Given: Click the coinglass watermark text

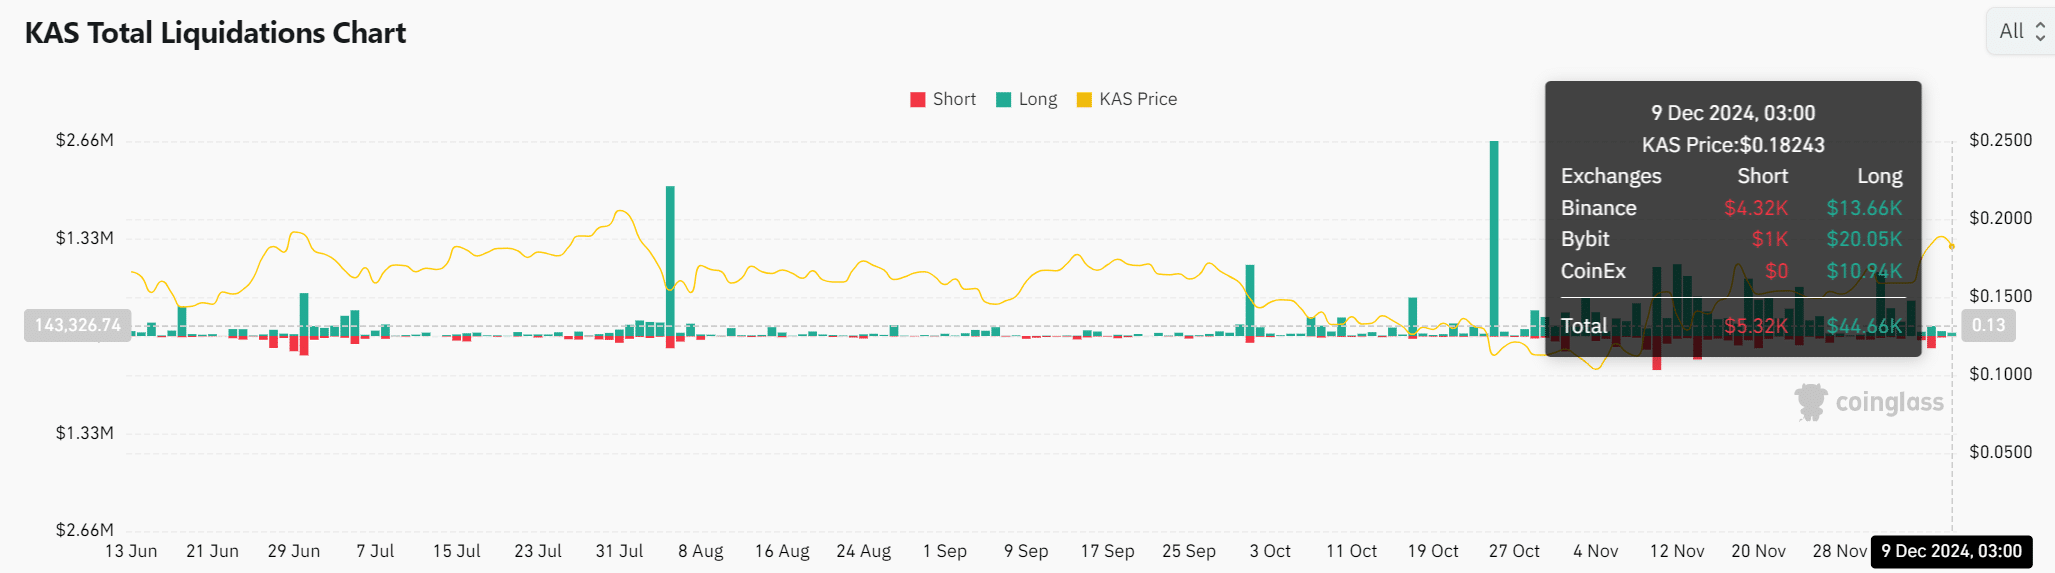Looking at the screenshot, I should 1889,402.
